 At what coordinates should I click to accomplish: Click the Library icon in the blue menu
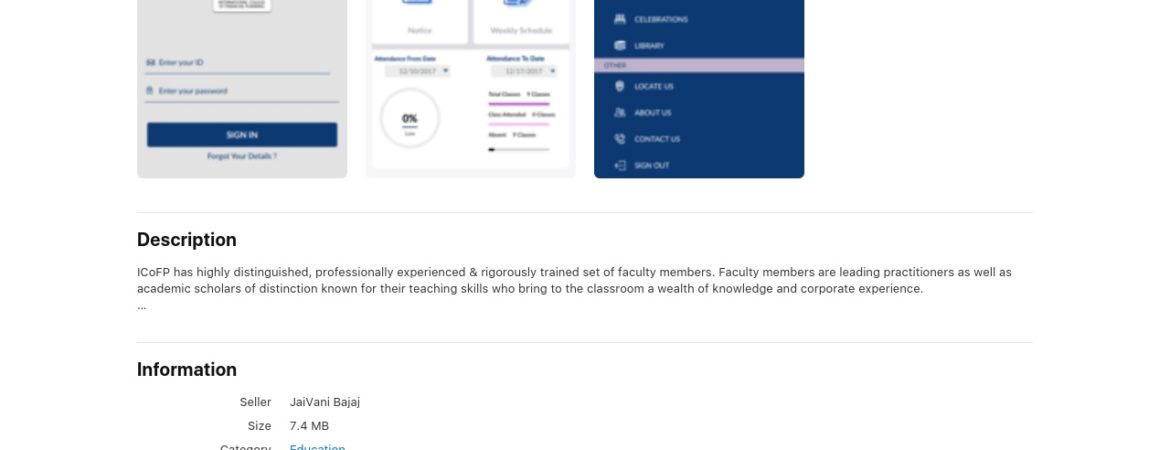[x=619, y=46]
